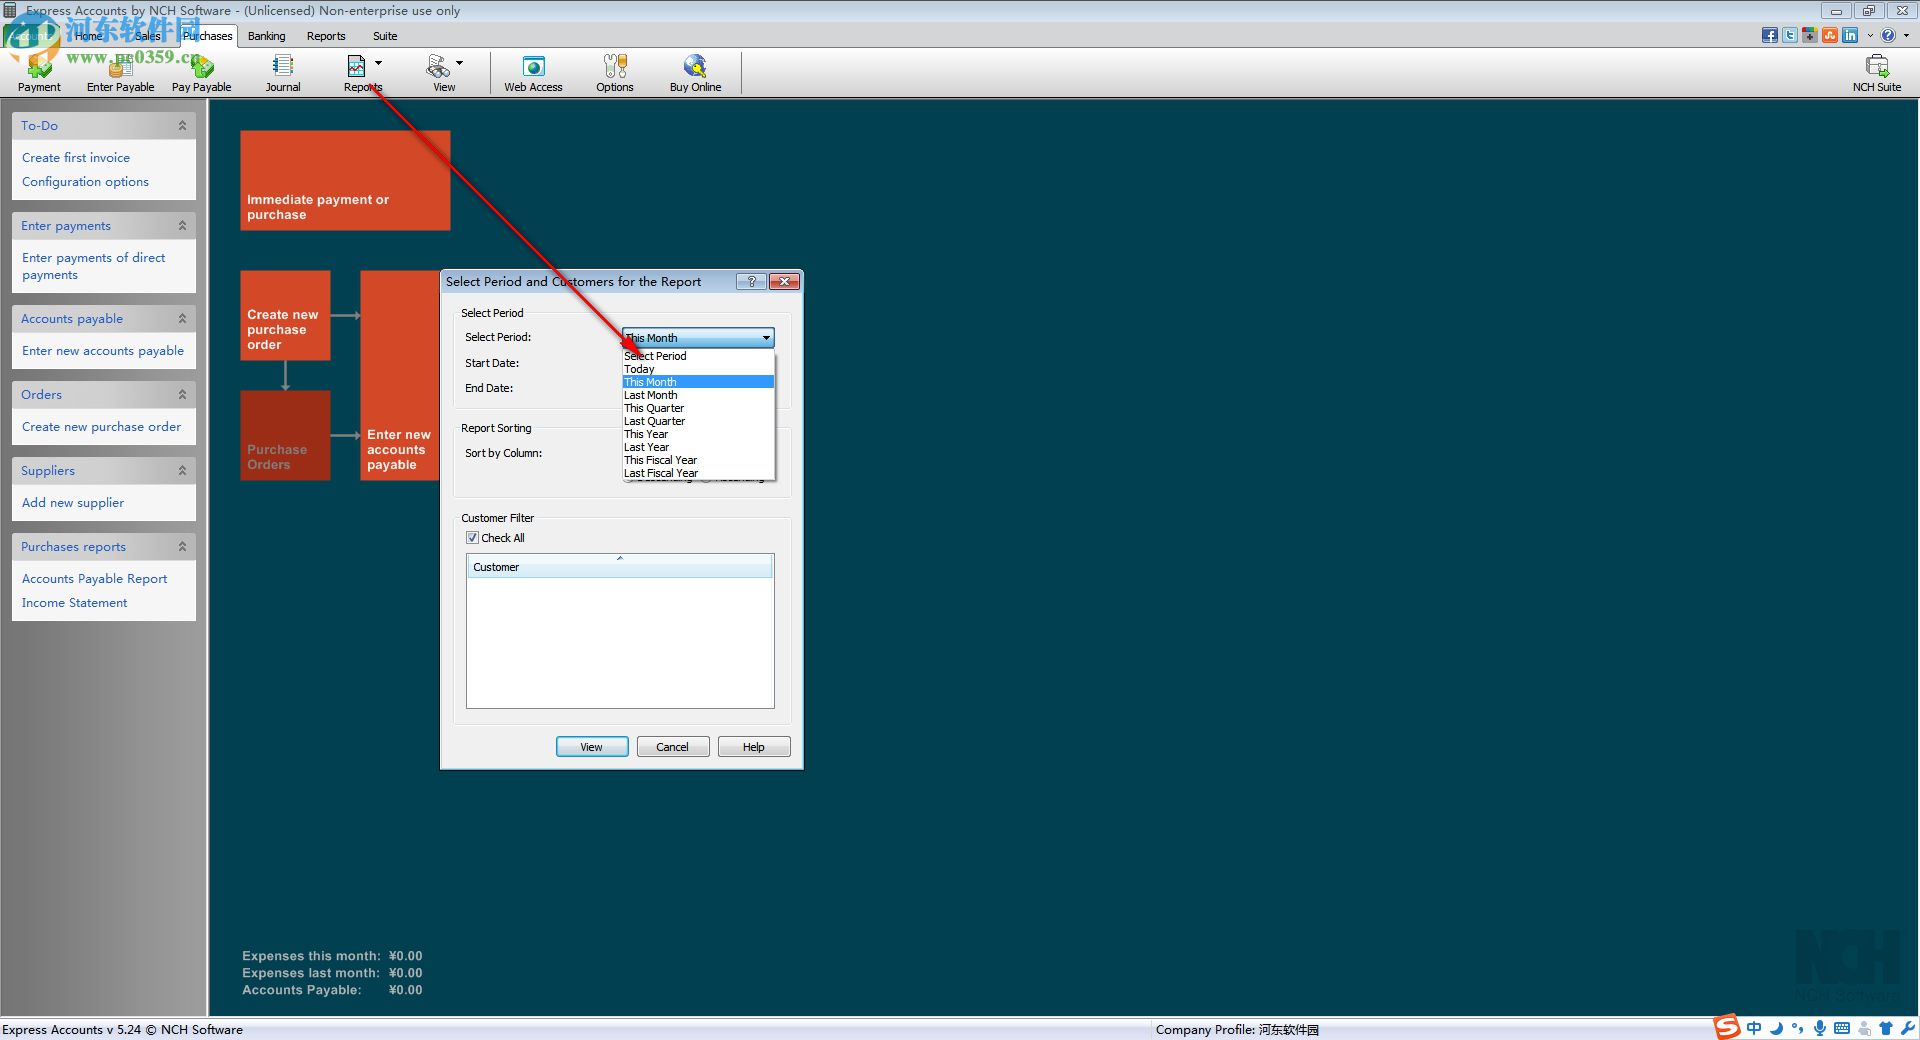1920x1040 pixels.
Task: Click the Purchase Orders flowchart tile
Action: (285, 435)
